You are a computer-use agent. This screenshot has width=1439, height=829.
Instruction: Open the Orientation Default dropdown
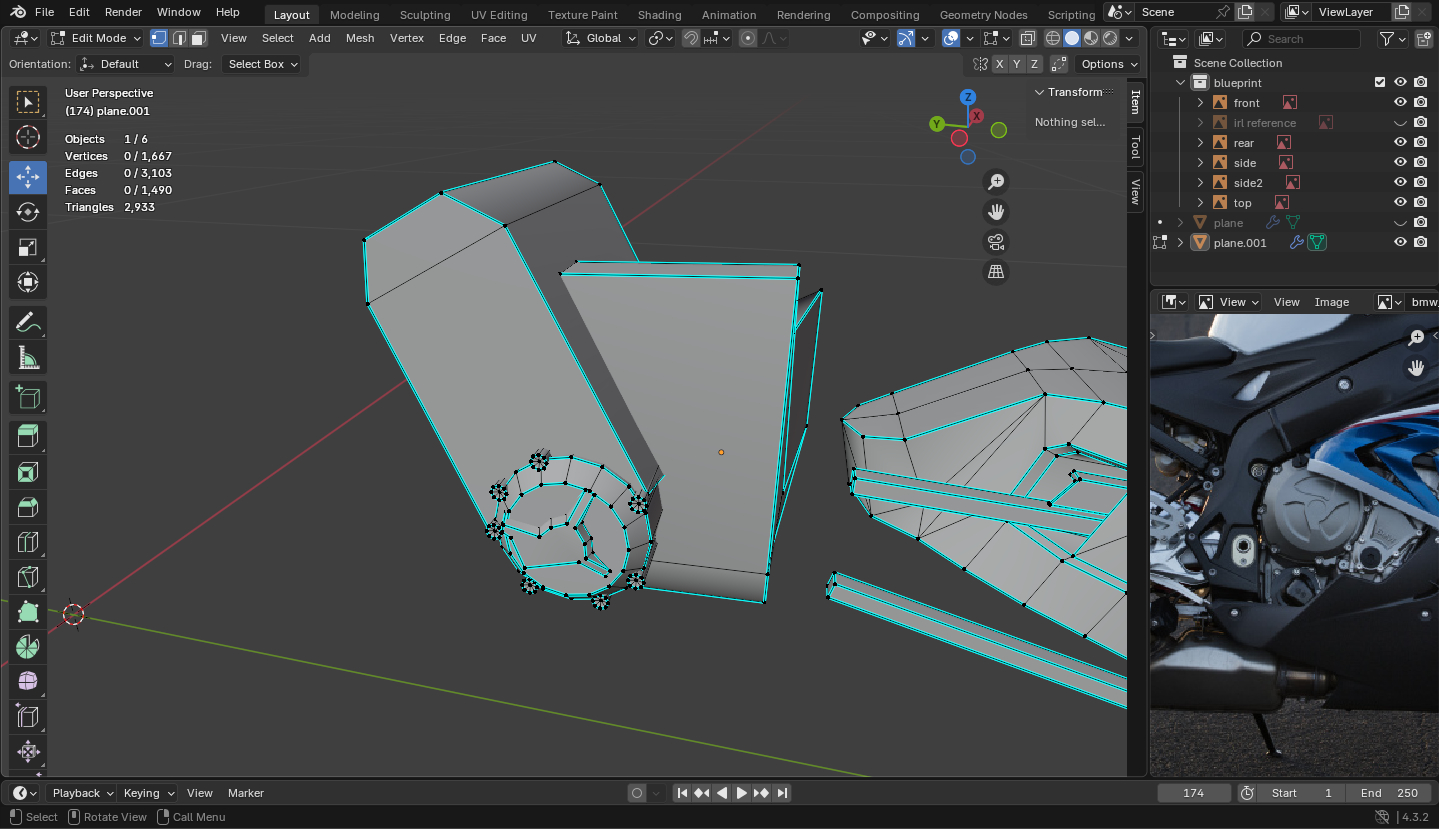click(x=126, y=64)
